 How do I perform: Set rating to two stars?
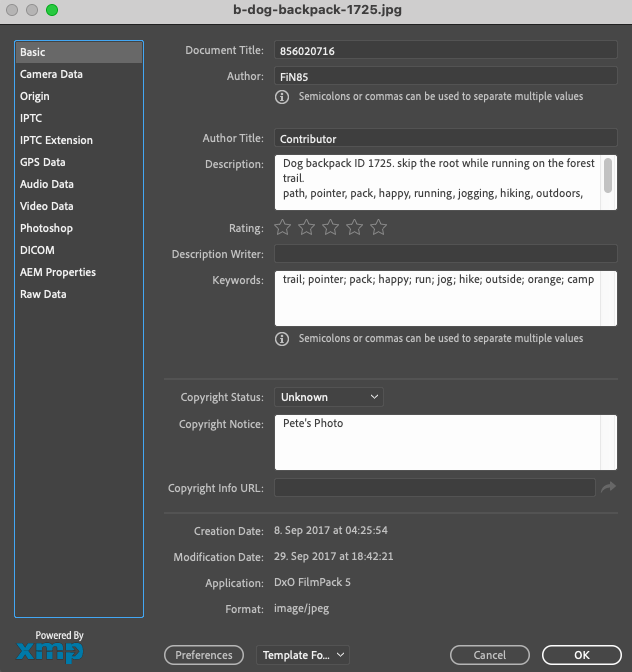[306, 227]
